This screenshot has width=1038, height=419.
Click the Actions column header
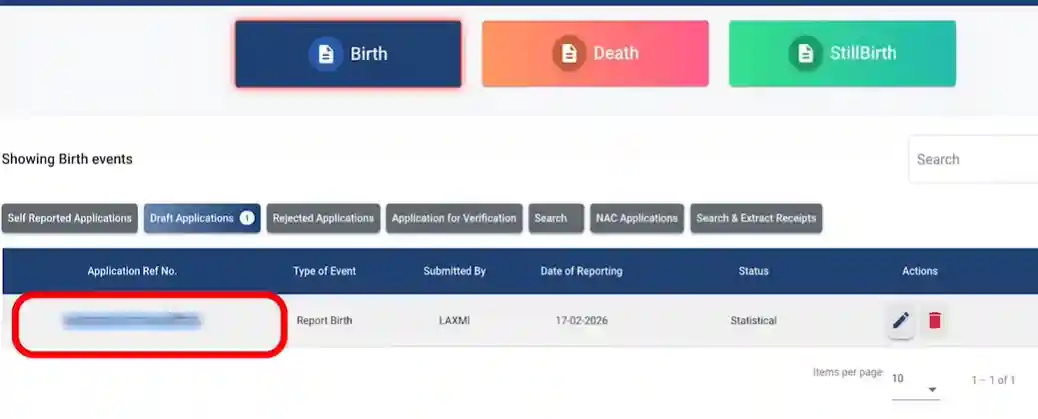pyautogui.click(x=920, y=271)
